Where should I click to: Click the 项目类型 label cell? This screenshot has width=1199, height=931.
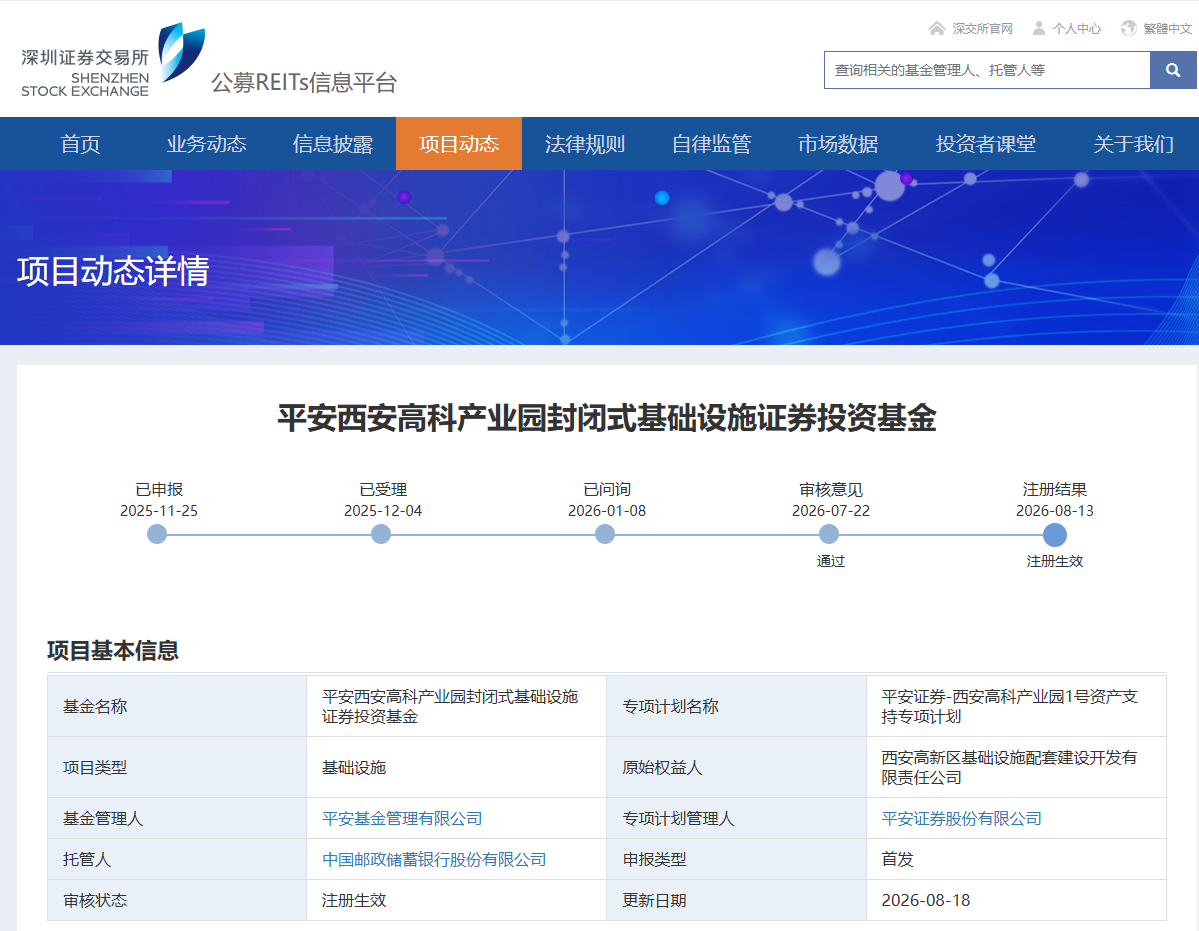tap(177, 767)
